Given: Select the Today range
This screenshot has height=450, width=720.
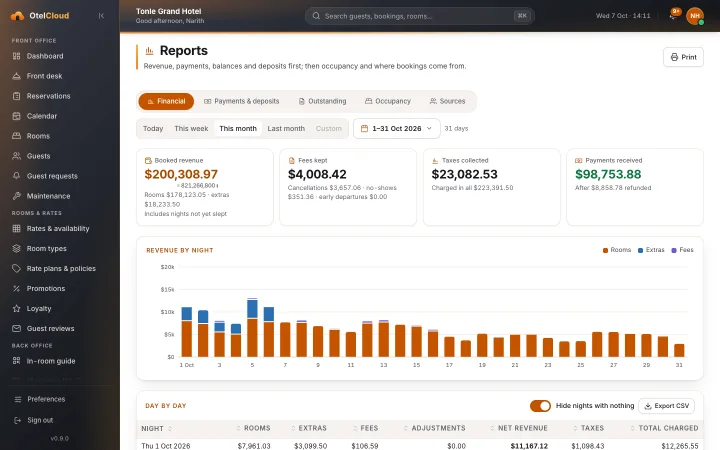Looking at the screenshot, I should click(153, 129).
